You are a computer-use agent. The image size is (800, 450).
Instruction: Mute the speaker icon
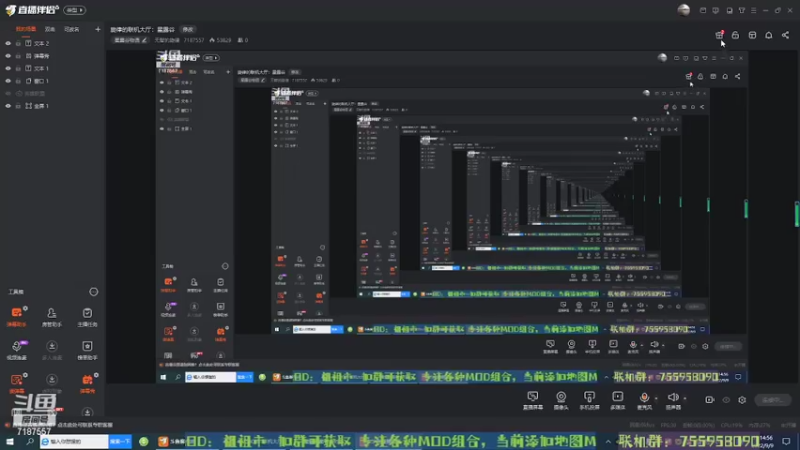pos(673,398)
